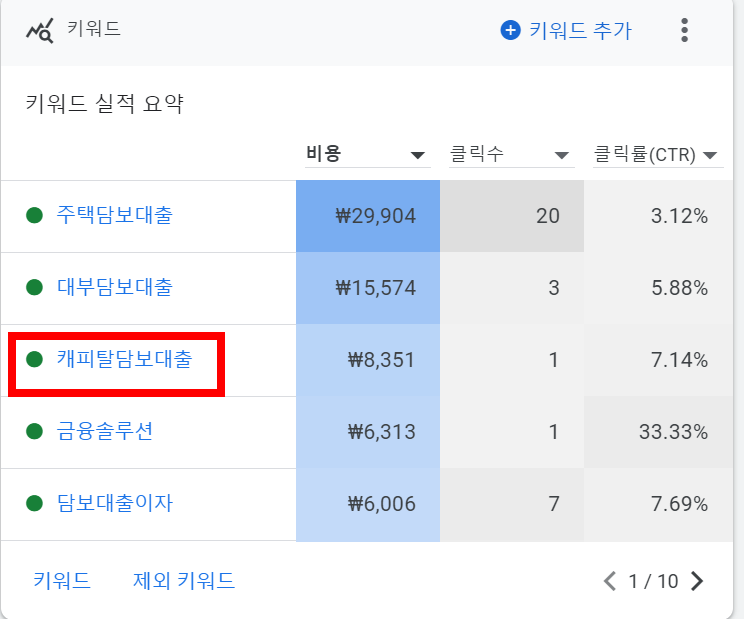The width and height of the screenshot is (744, 619).
Task: Click green status dot for 주택담보대출
Action: (35, 215)
